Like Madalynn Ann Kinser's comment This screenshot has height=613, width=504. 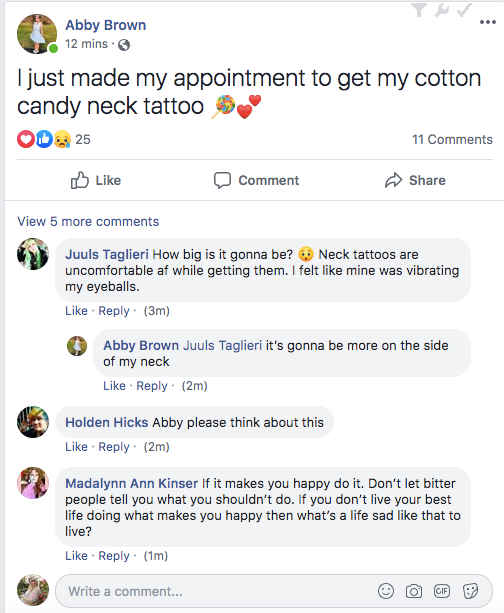point(76,556)
